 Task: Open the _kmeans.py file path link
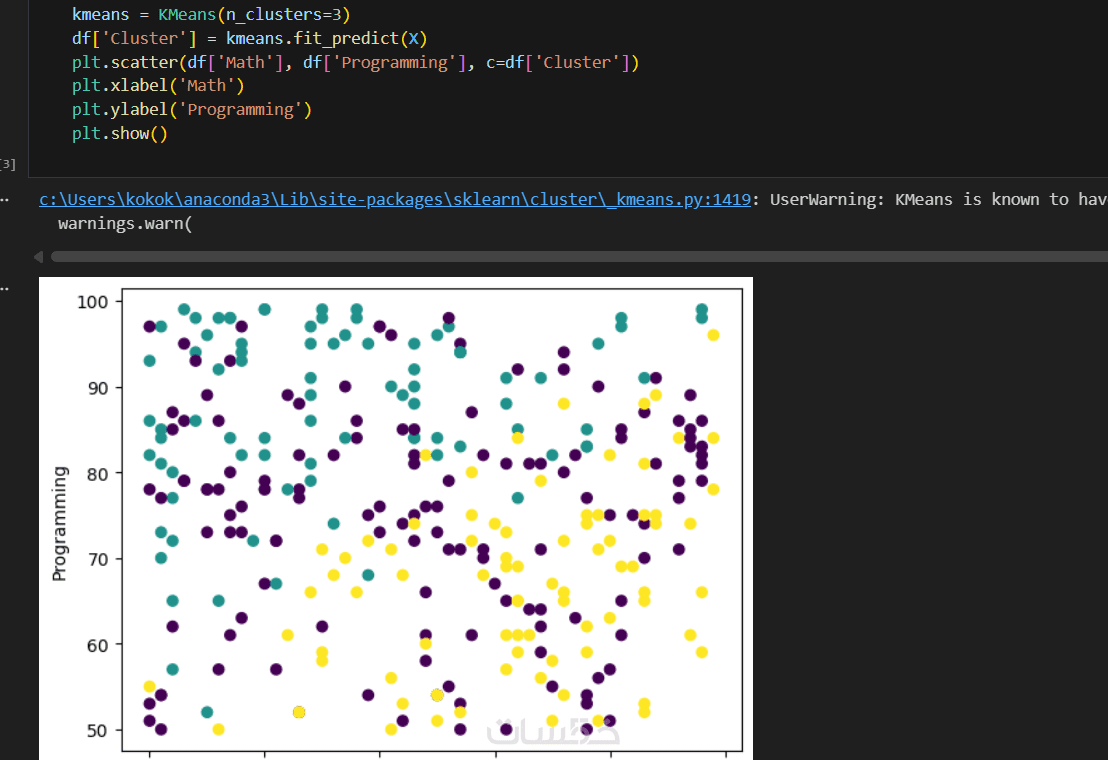tap(395, 199)
